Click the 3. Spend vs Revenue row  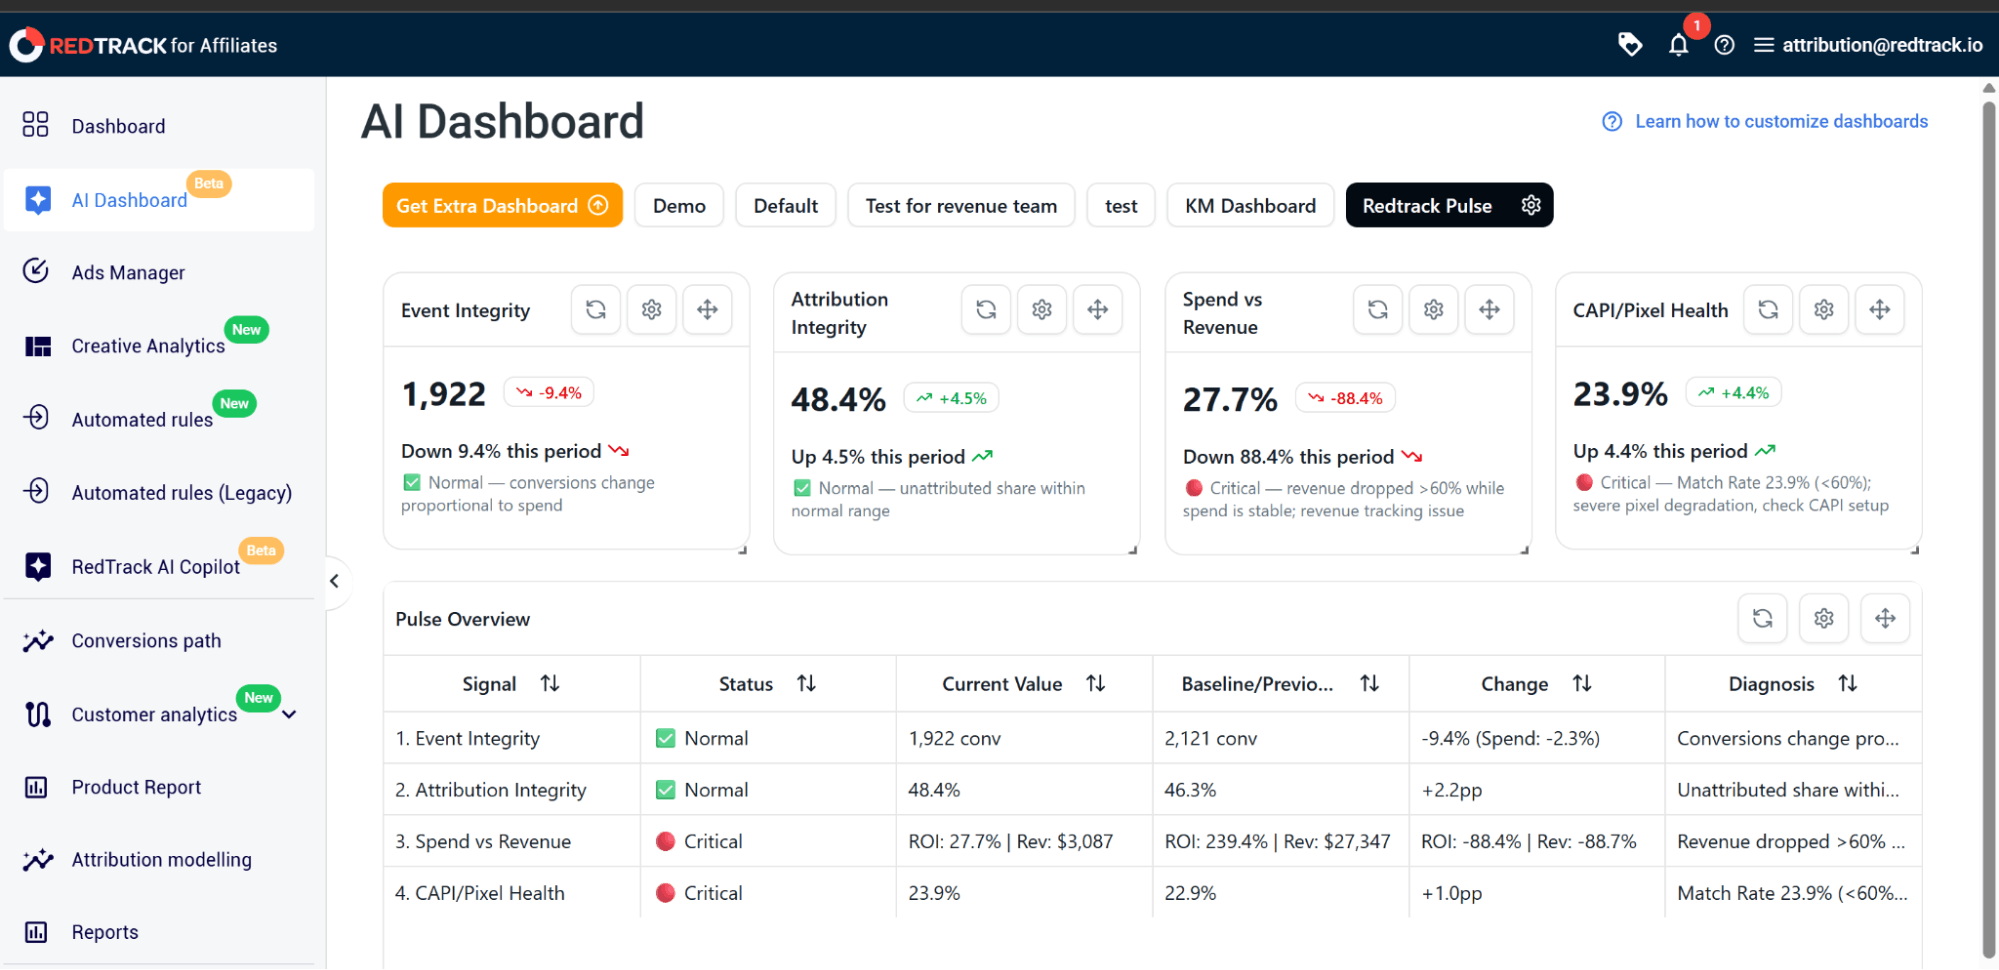pos(1152,842)
